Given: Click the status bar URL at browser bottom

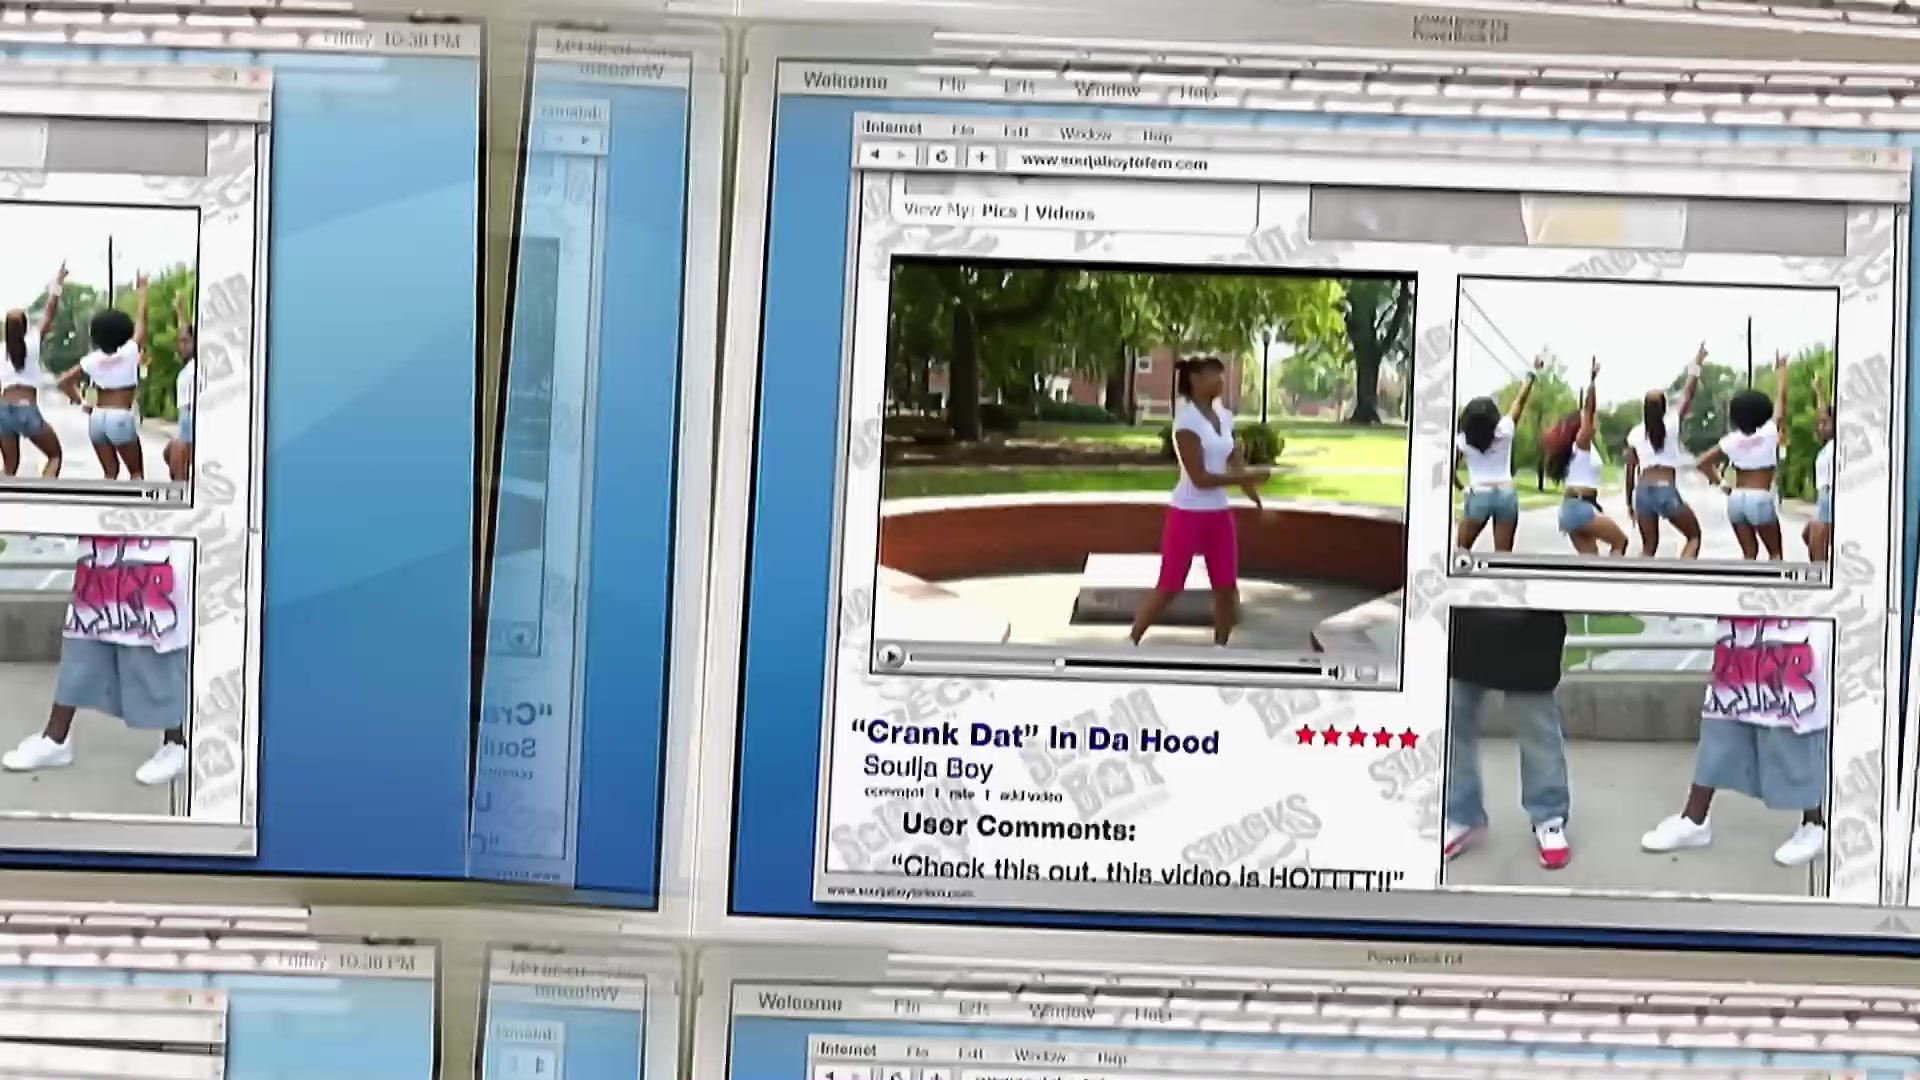Looking at the screenshot, I should point(900,892).
